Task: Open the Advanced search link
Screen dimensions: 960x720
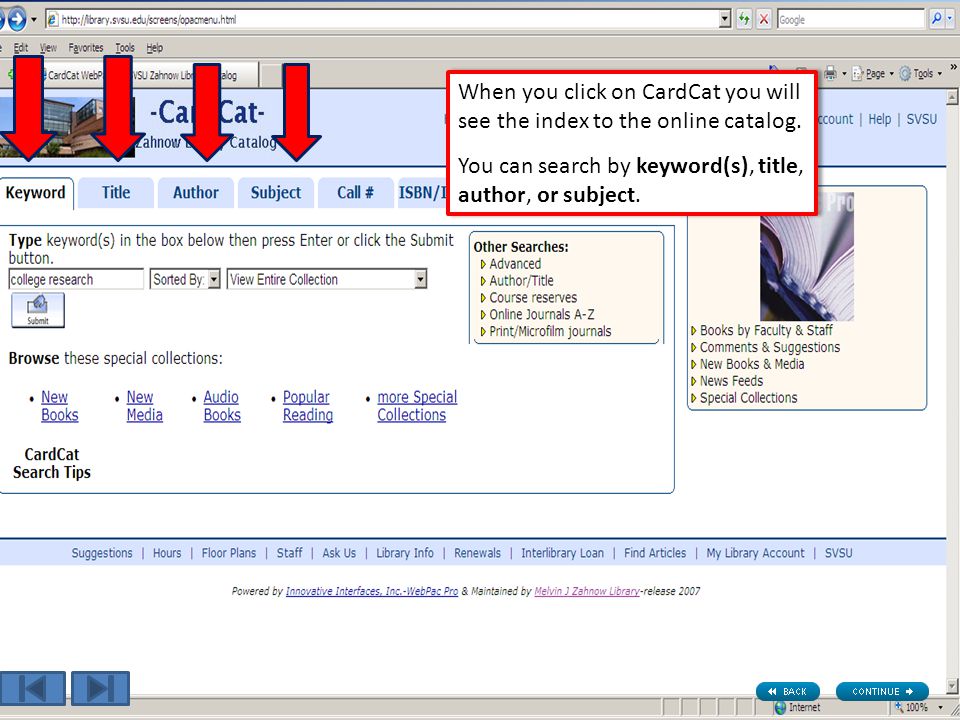Action: pos(515,264)
